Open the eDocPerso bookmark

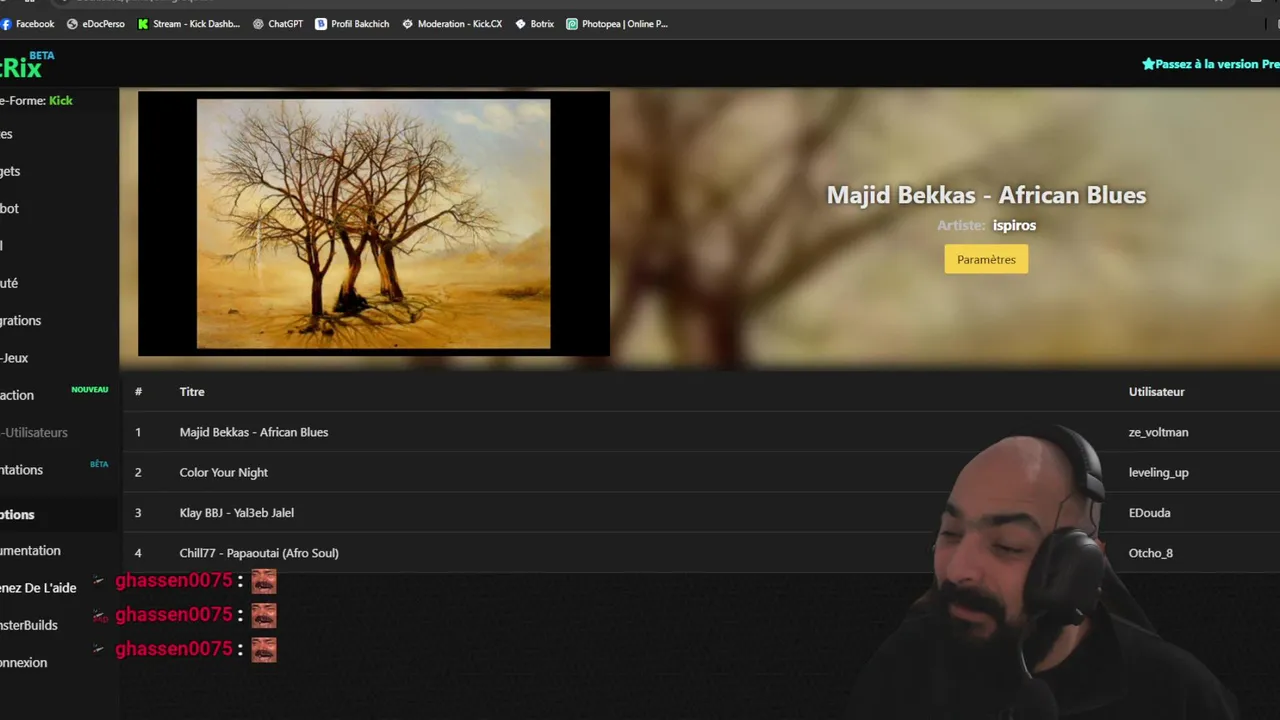pyautogui.click(x=96, y=24)
